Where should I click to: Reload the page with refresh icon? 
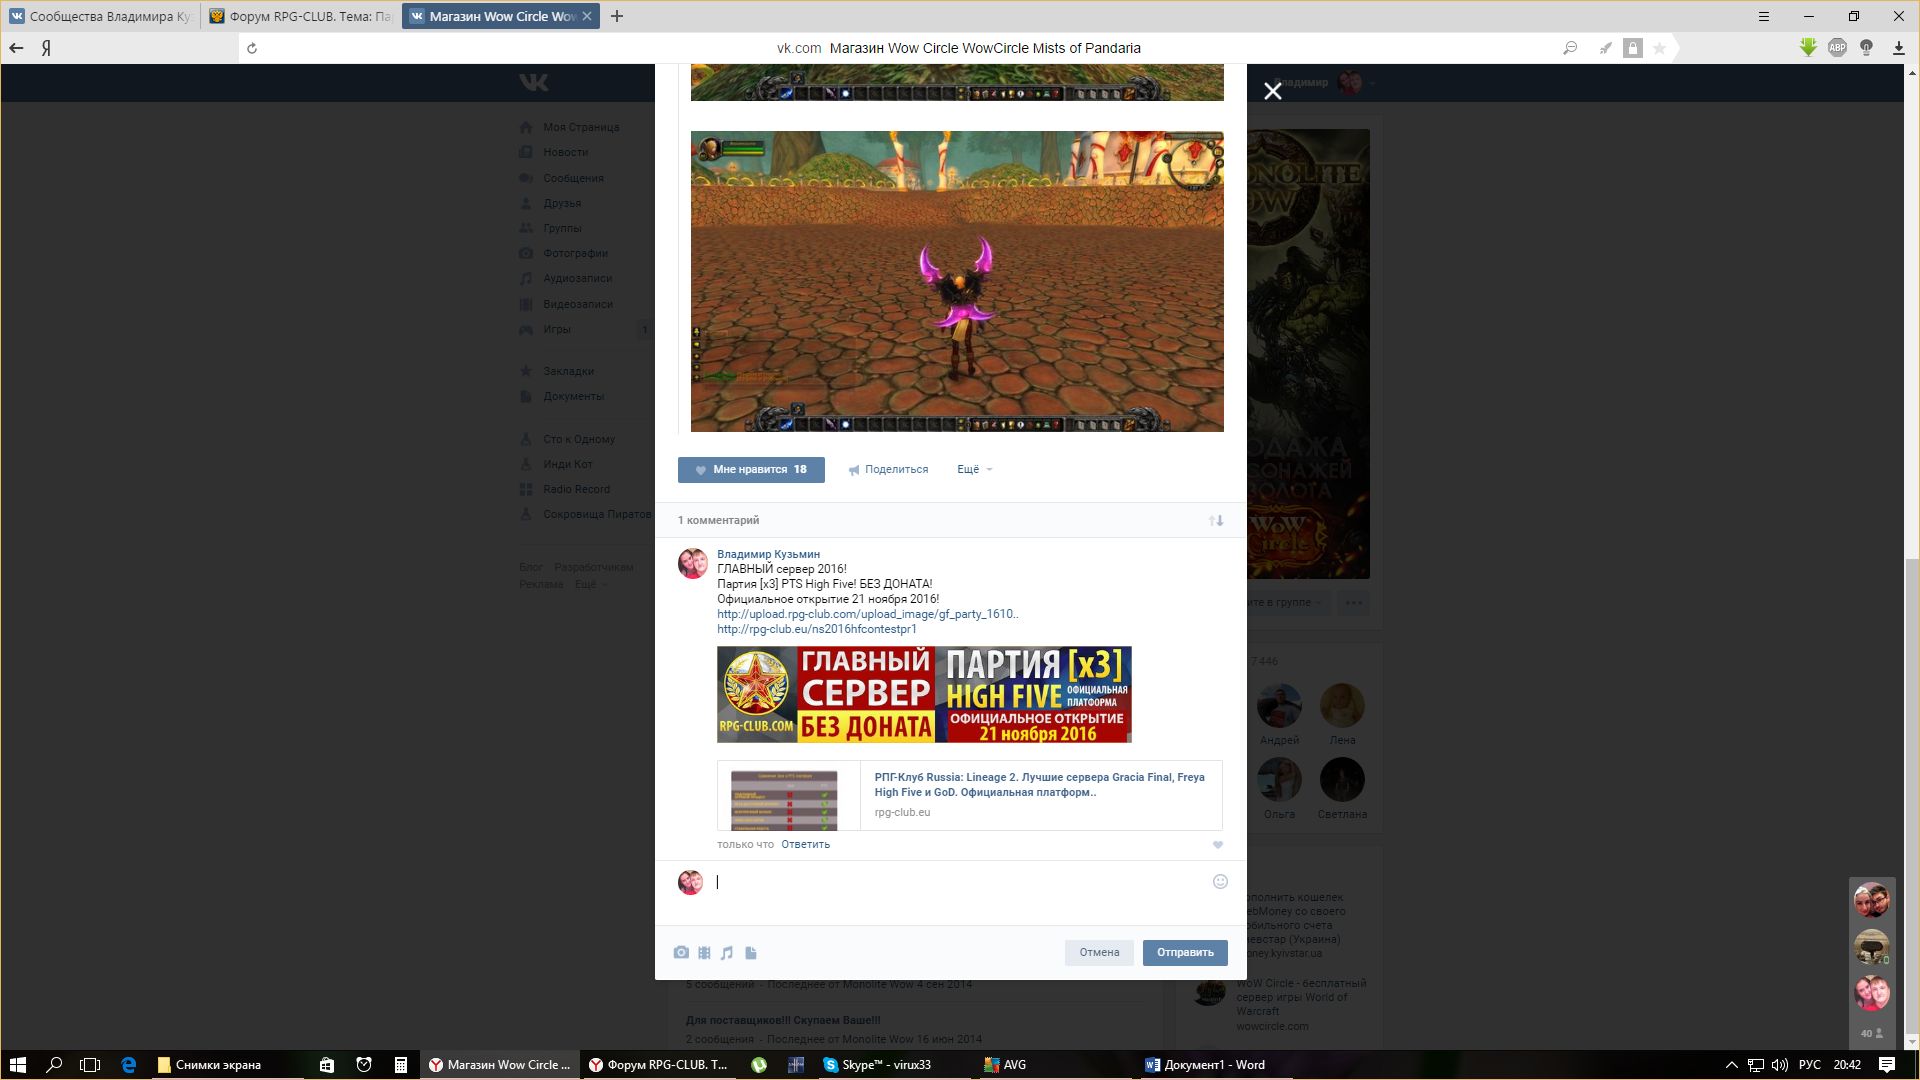[252, 48]
